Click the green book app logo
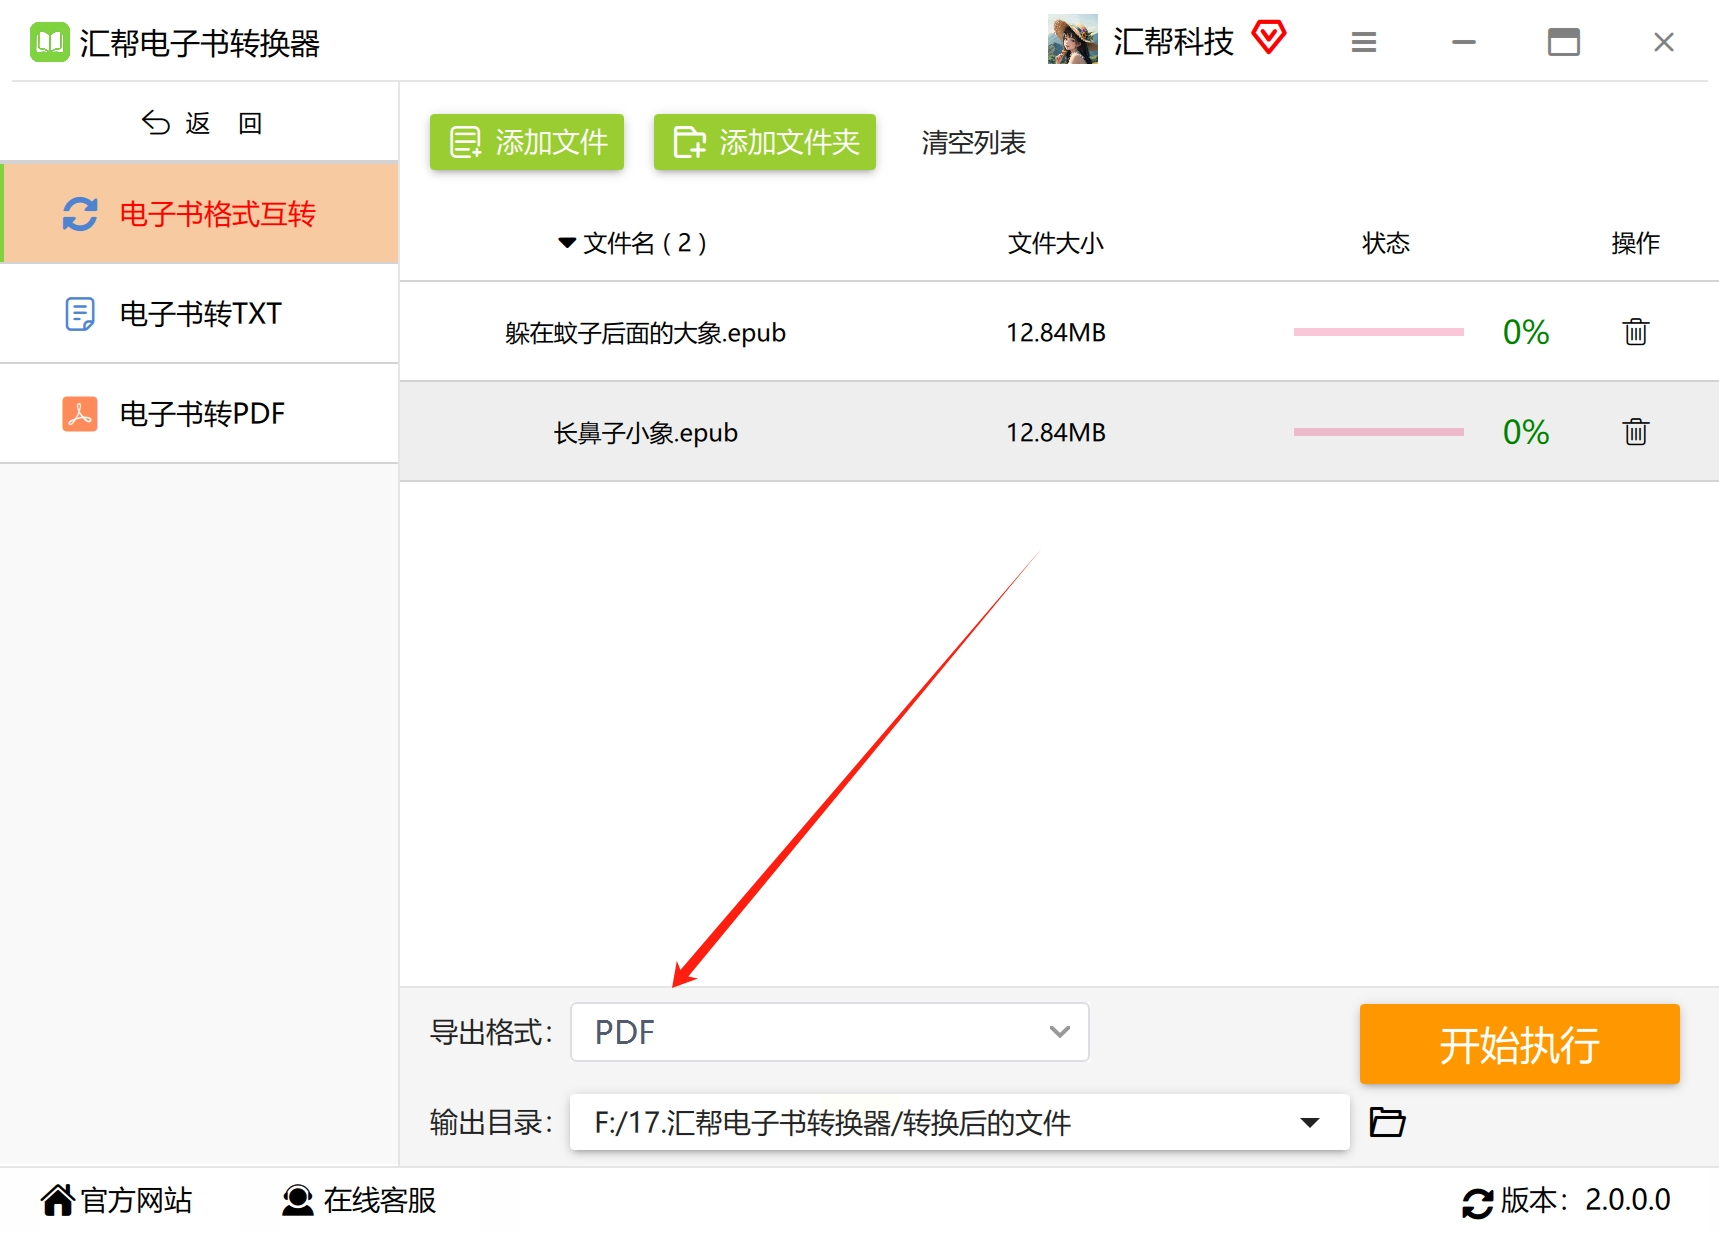Image resolution: width=1719 pixels, height=1233 pixels. pos(49,42)
